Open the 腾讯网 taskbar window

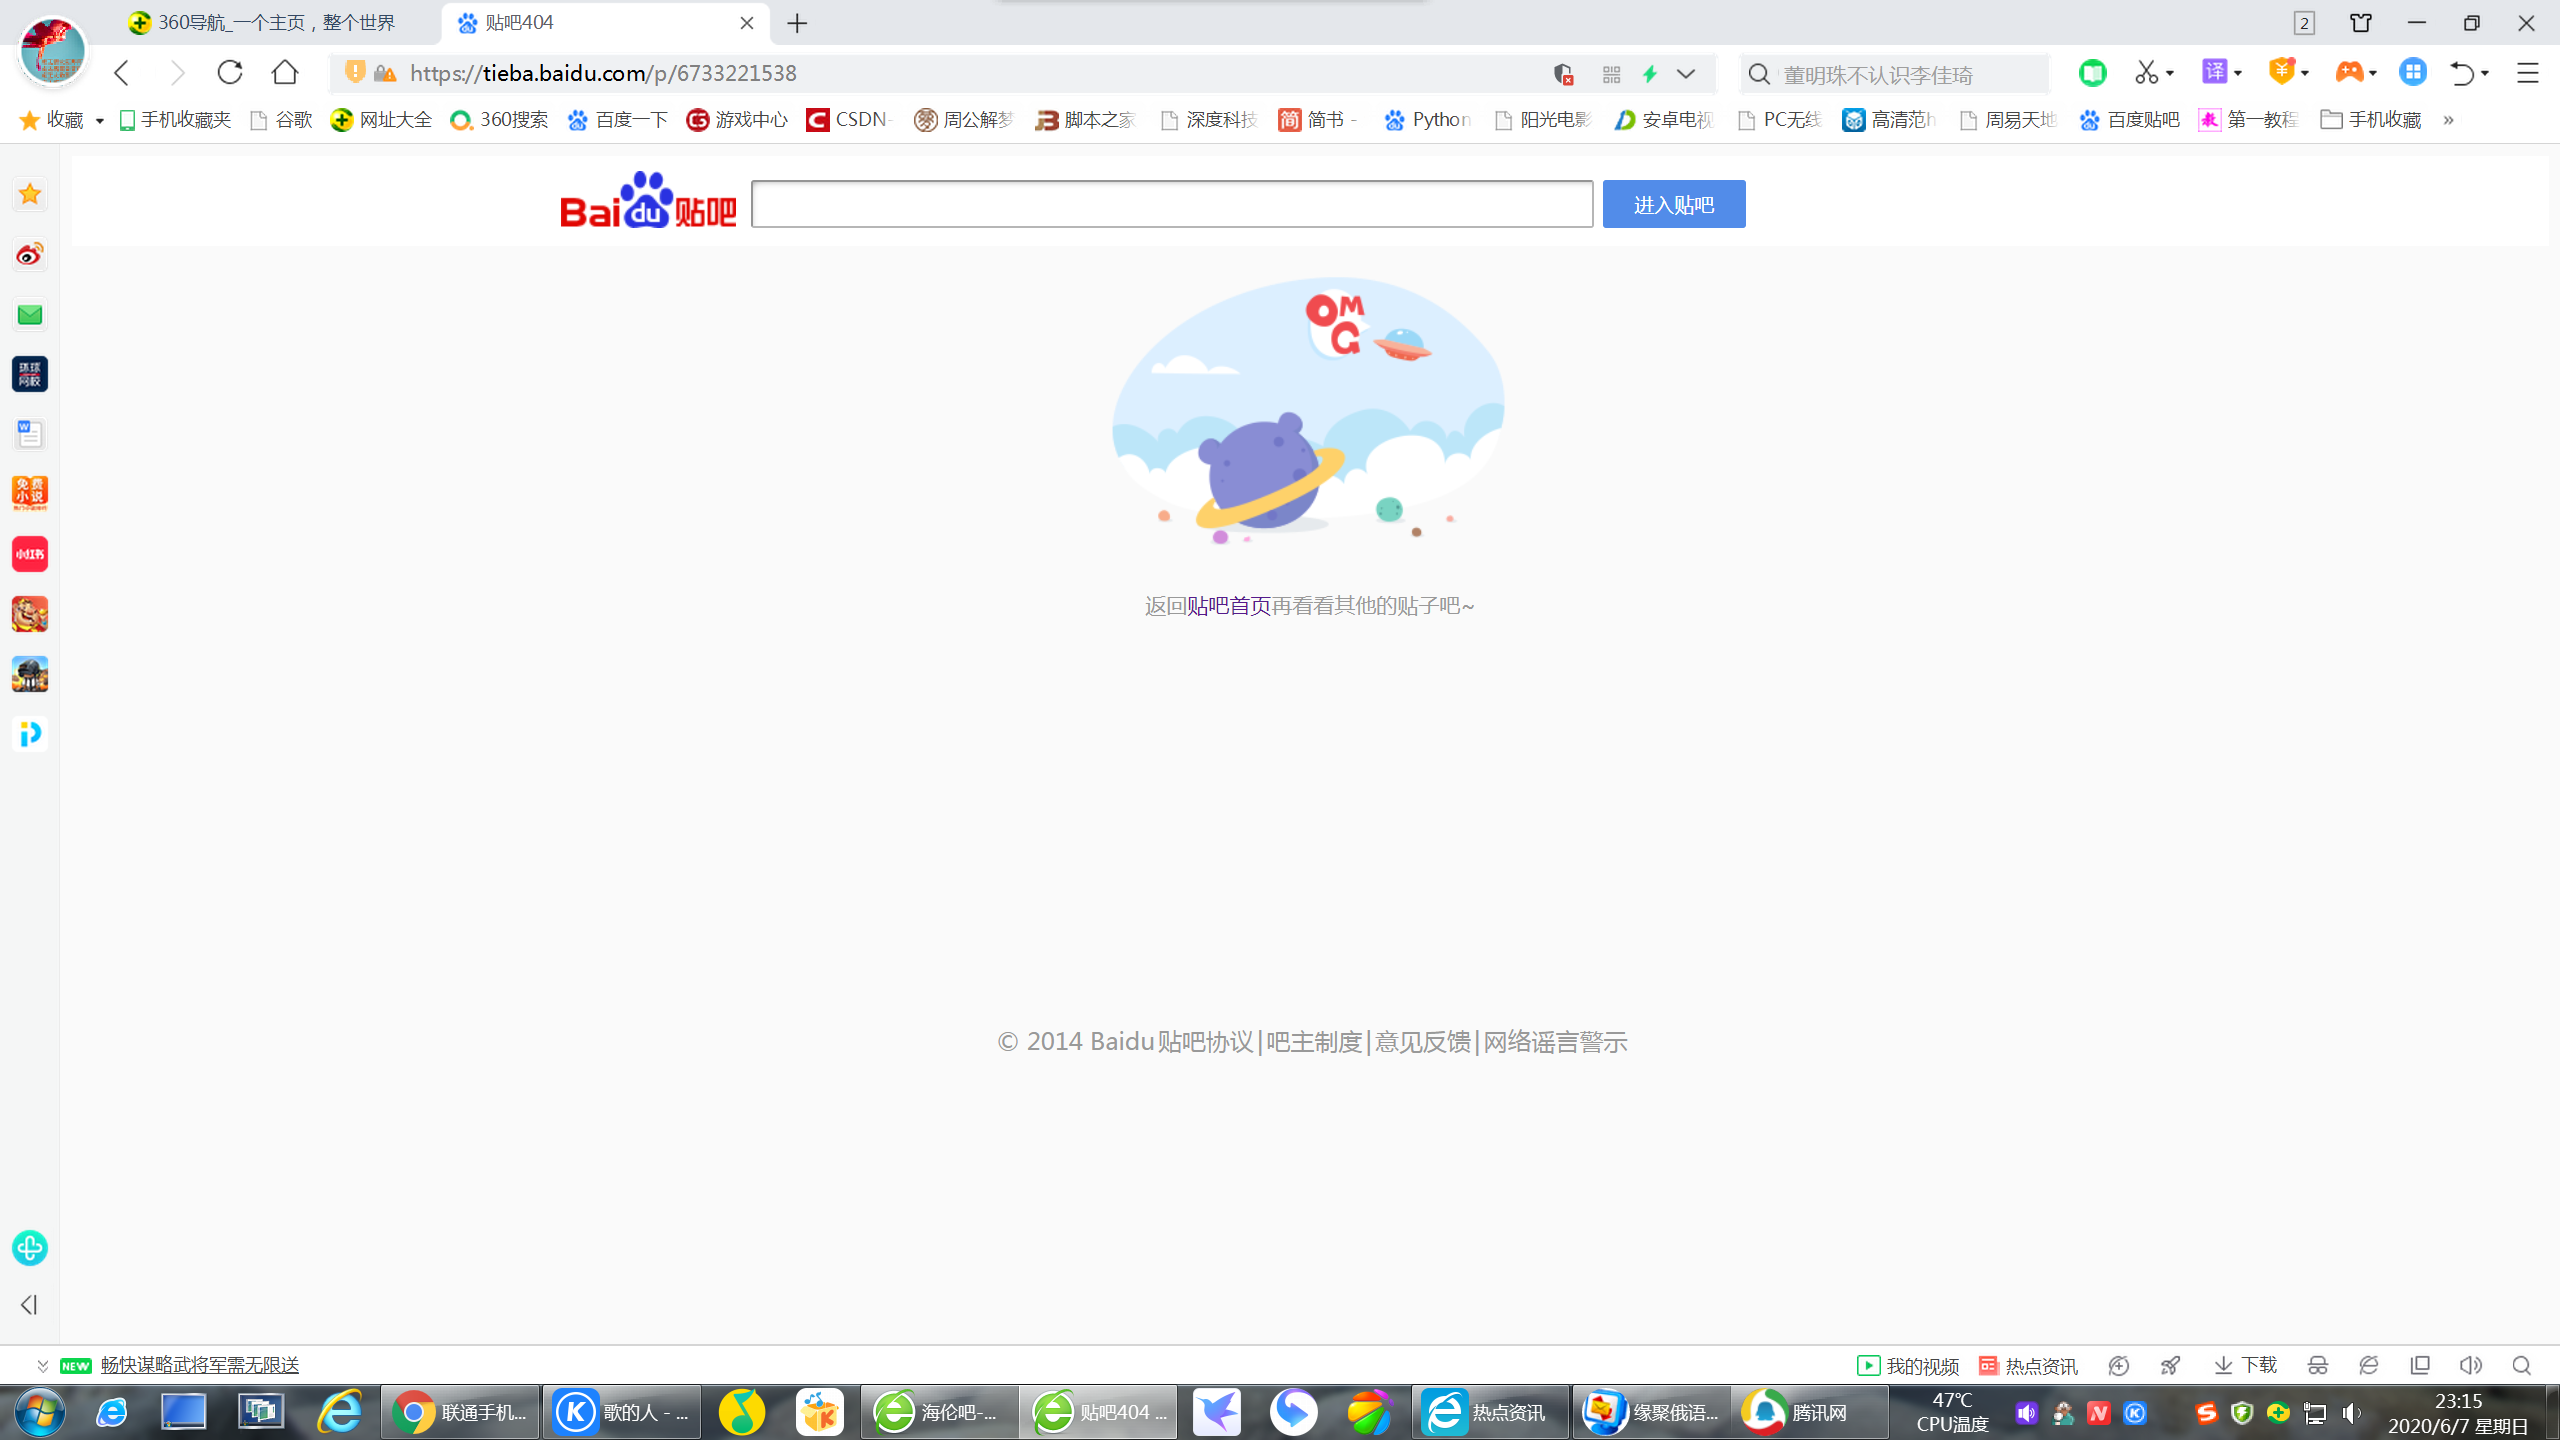point(1808,1412)
